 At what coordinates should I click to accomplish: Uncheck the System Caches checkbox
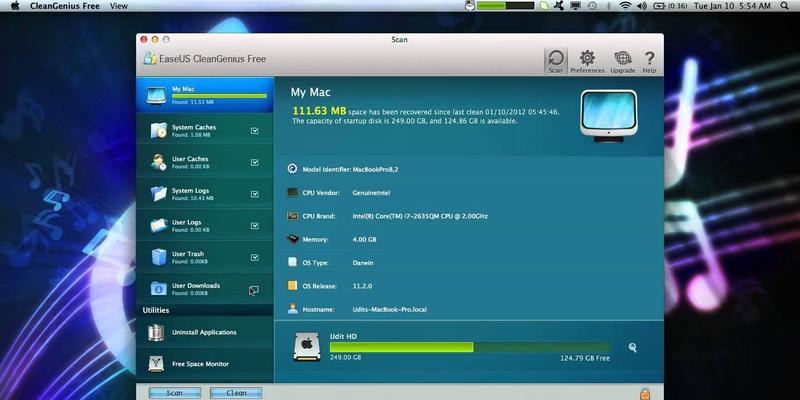(x=255, y=131)
